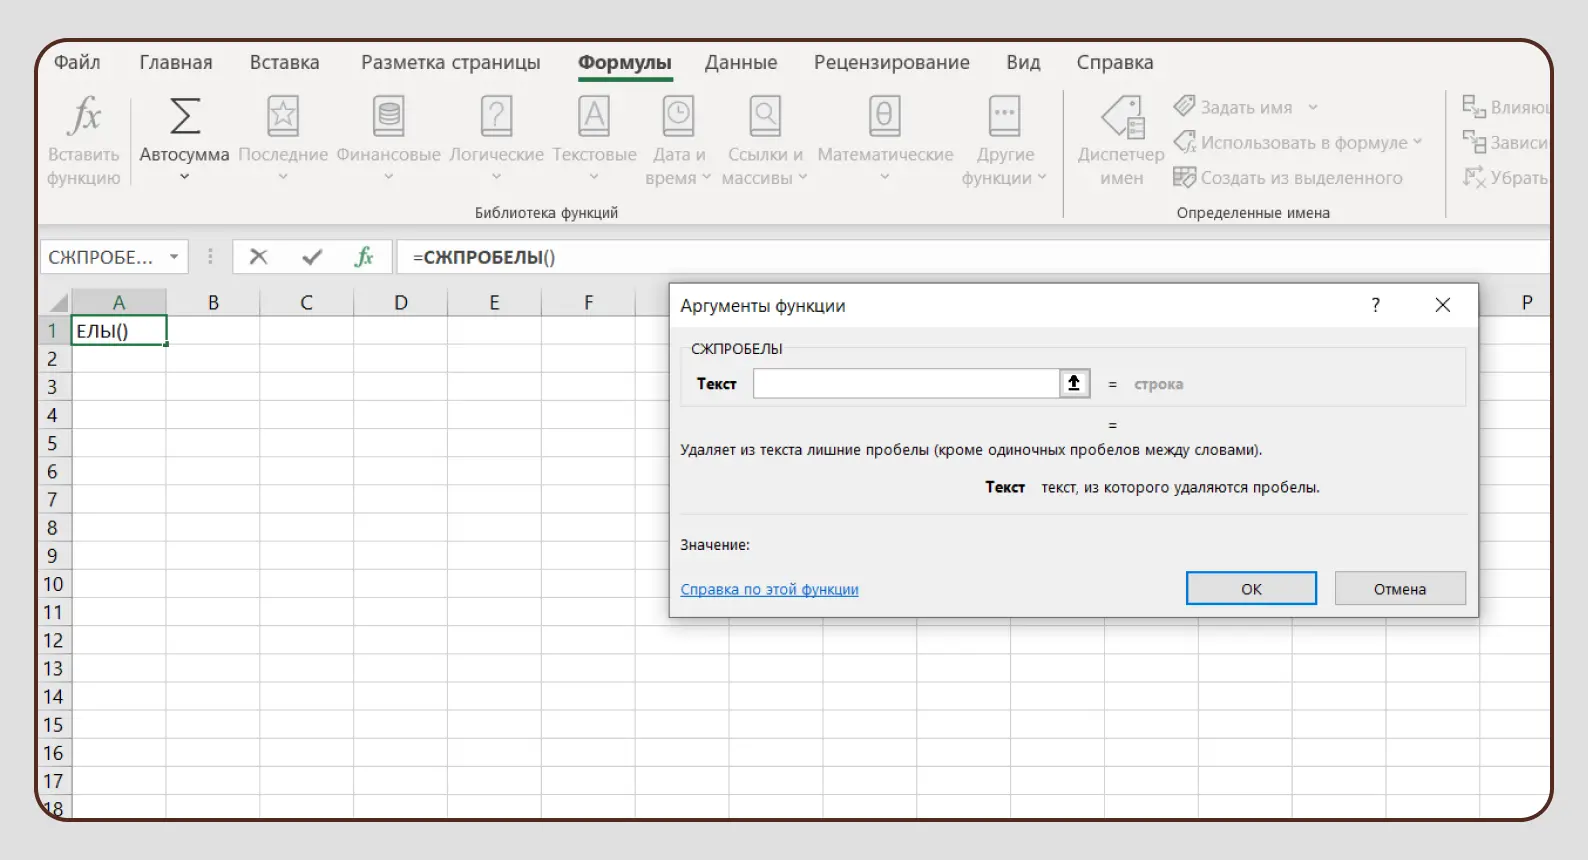Switch to the Главная tab
This screenshot has width=1588, height=860.
pos(176,62)
